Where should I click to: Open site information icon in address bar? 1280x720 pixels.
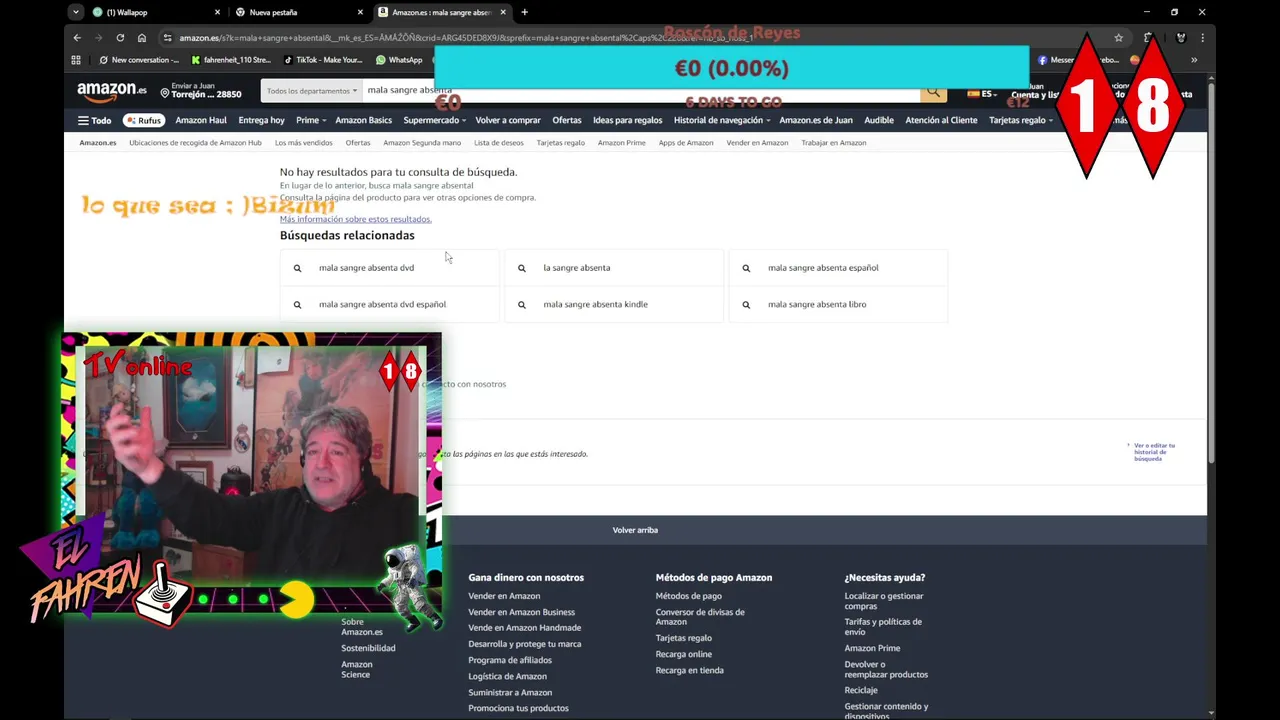(167, 38)
